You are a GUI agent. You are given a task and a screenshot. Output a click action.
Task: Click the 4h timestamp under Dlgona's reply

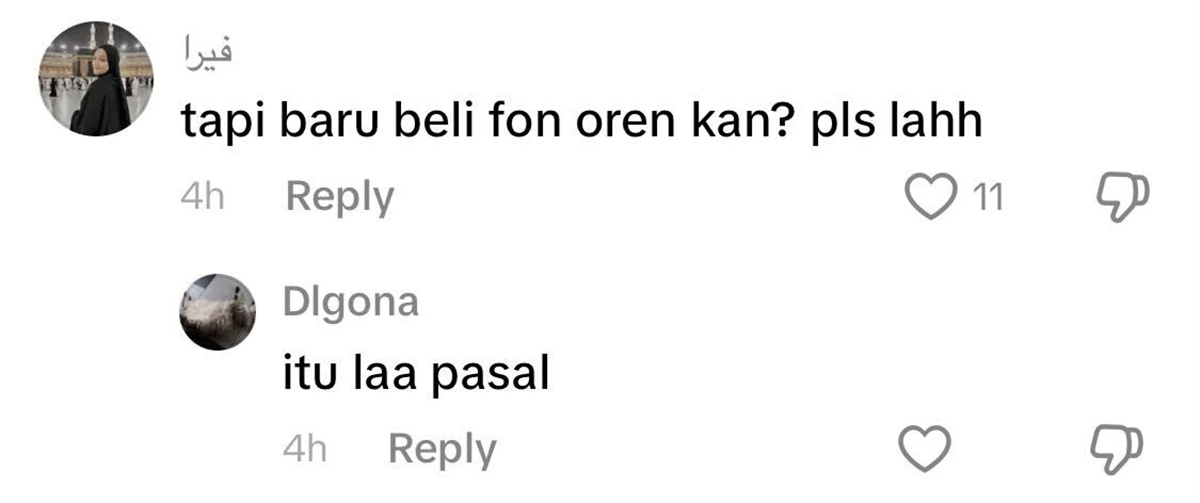pos(304,449)
